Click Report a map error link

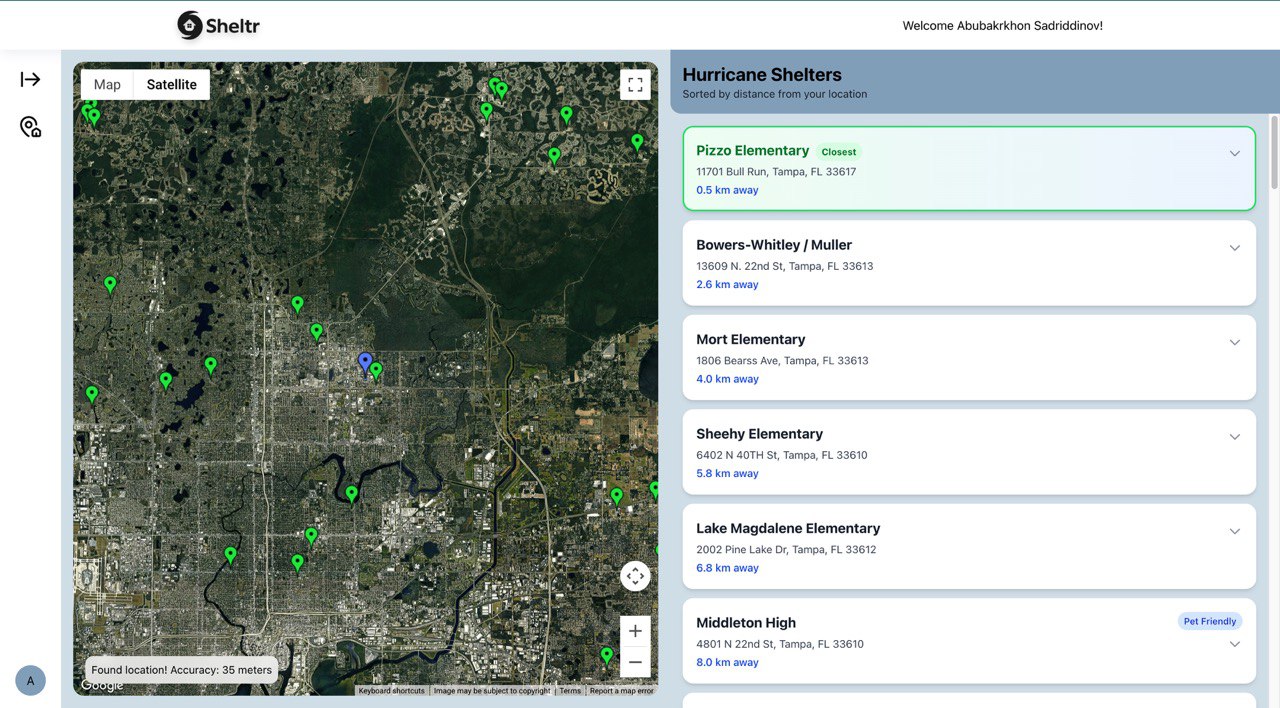coord(621,691)
